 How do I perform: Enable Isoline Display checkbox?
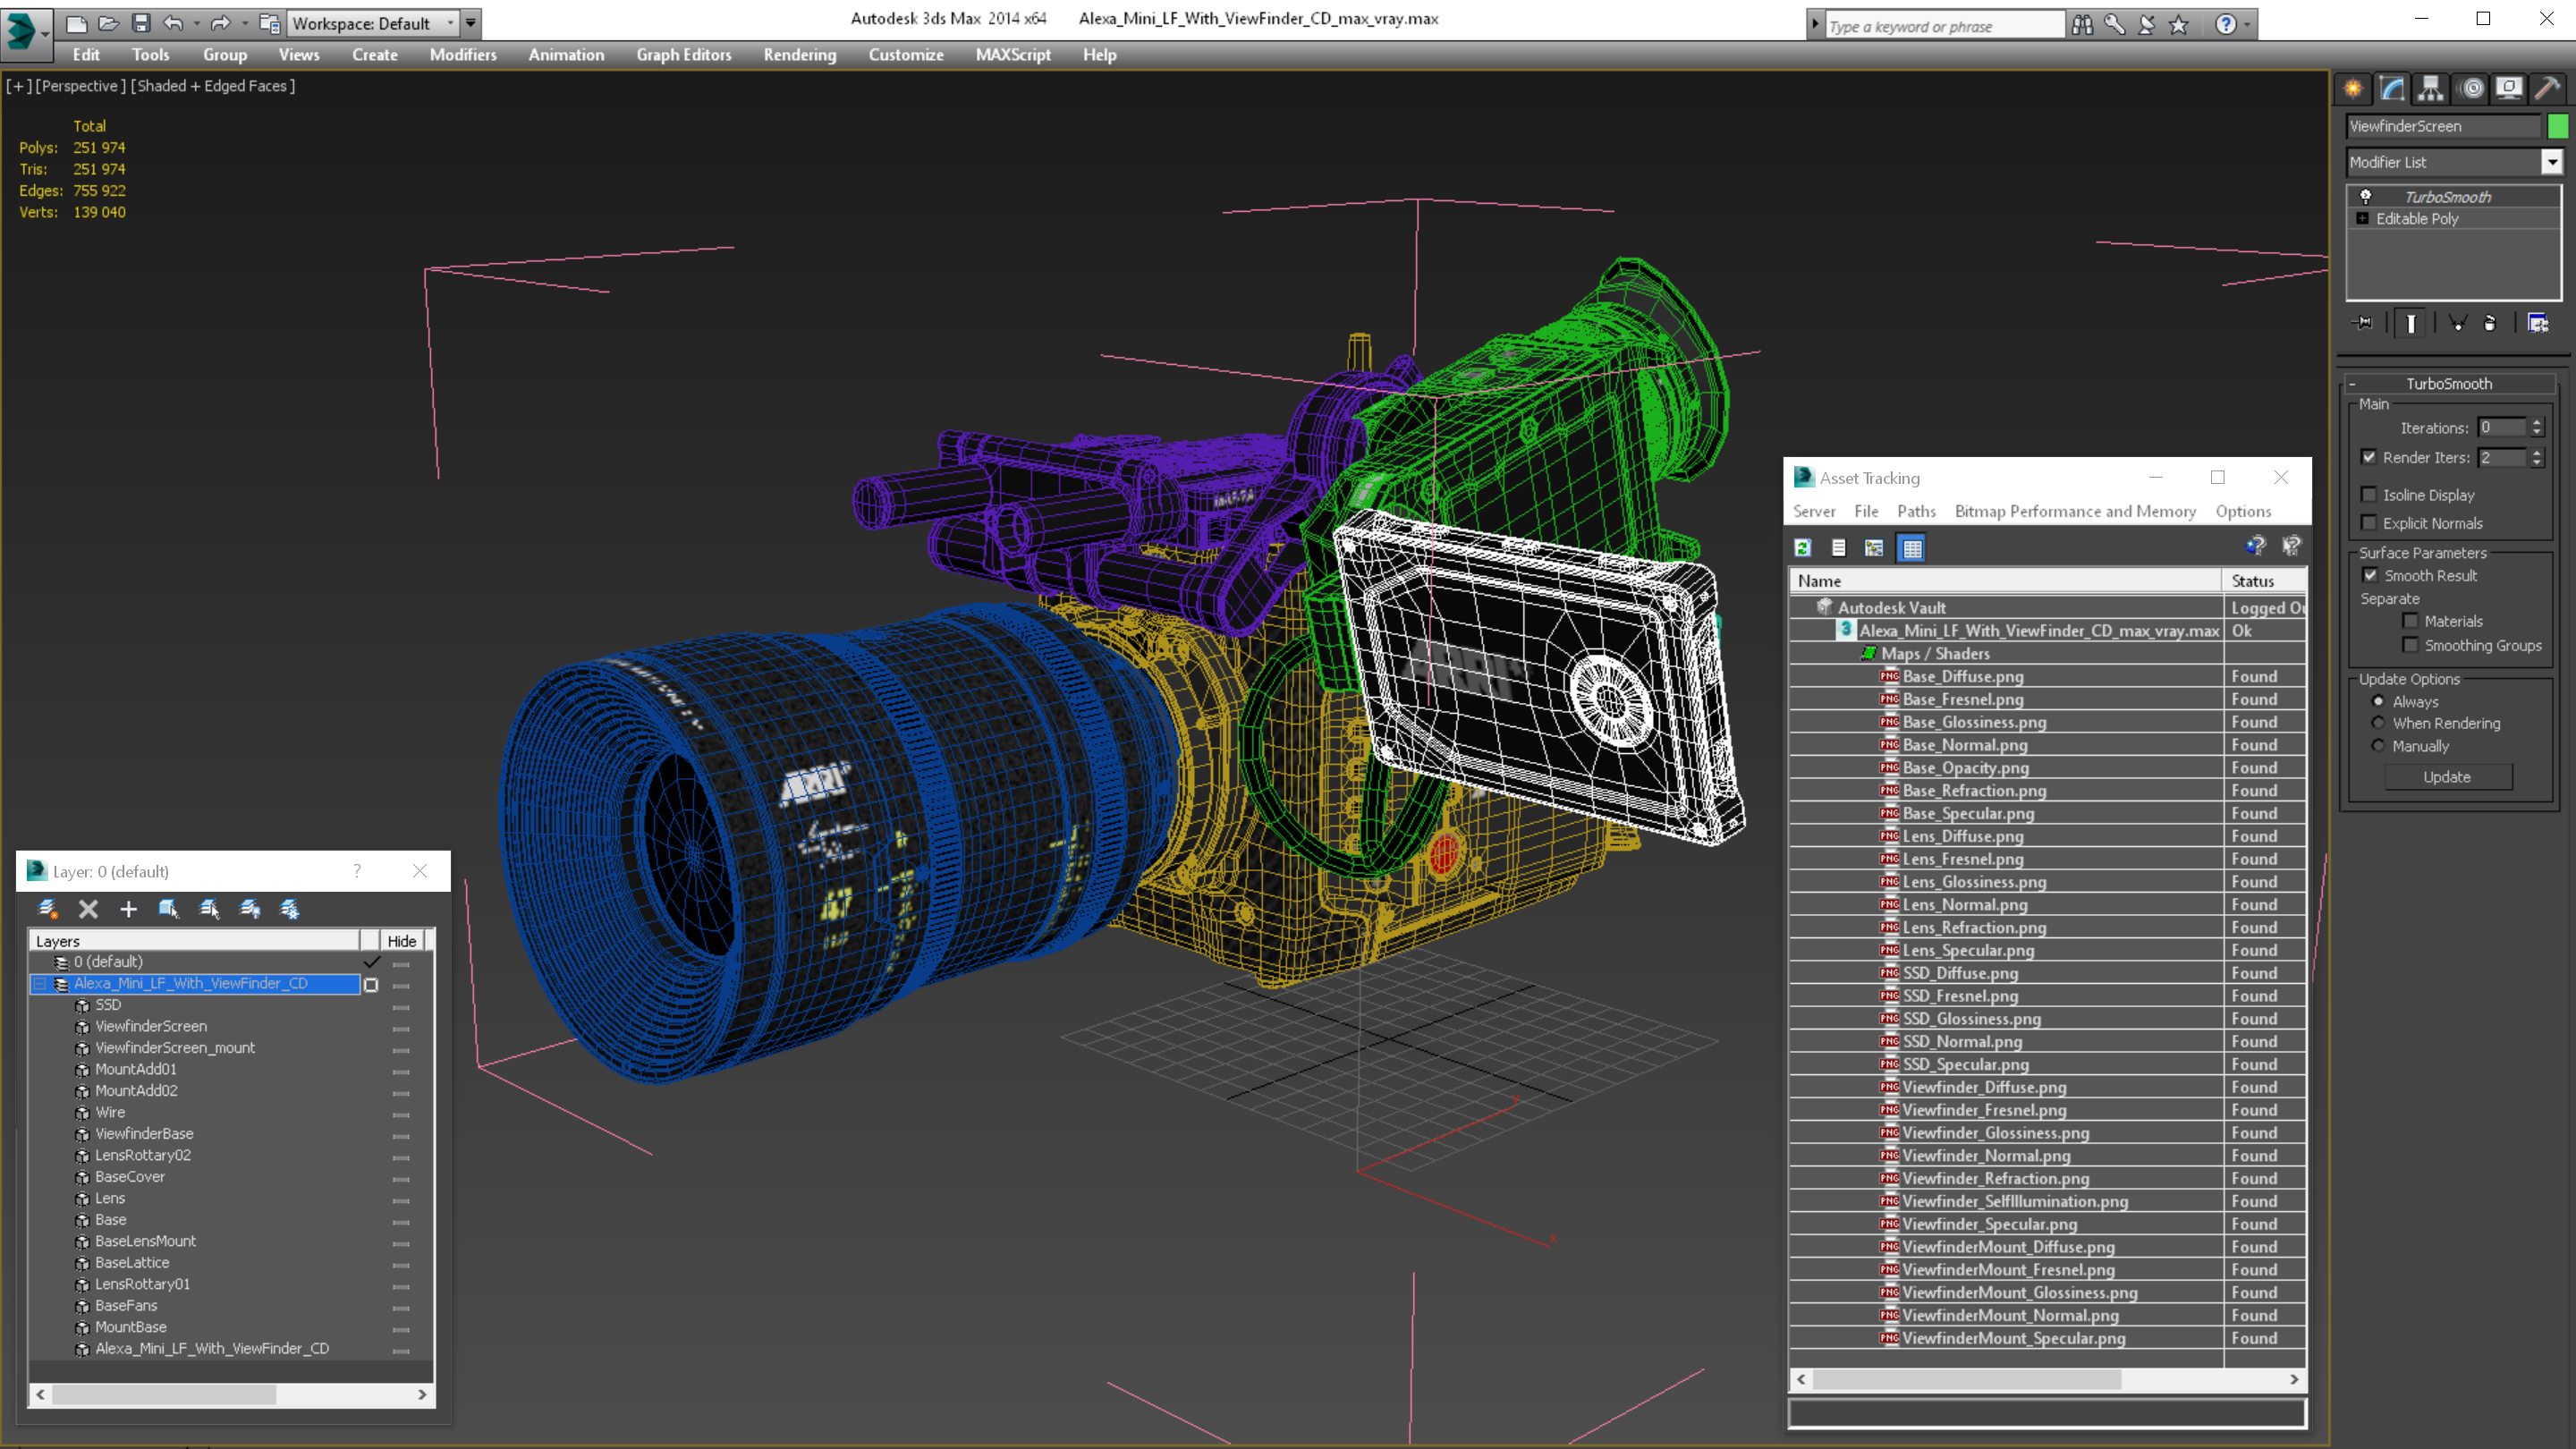2369,494
